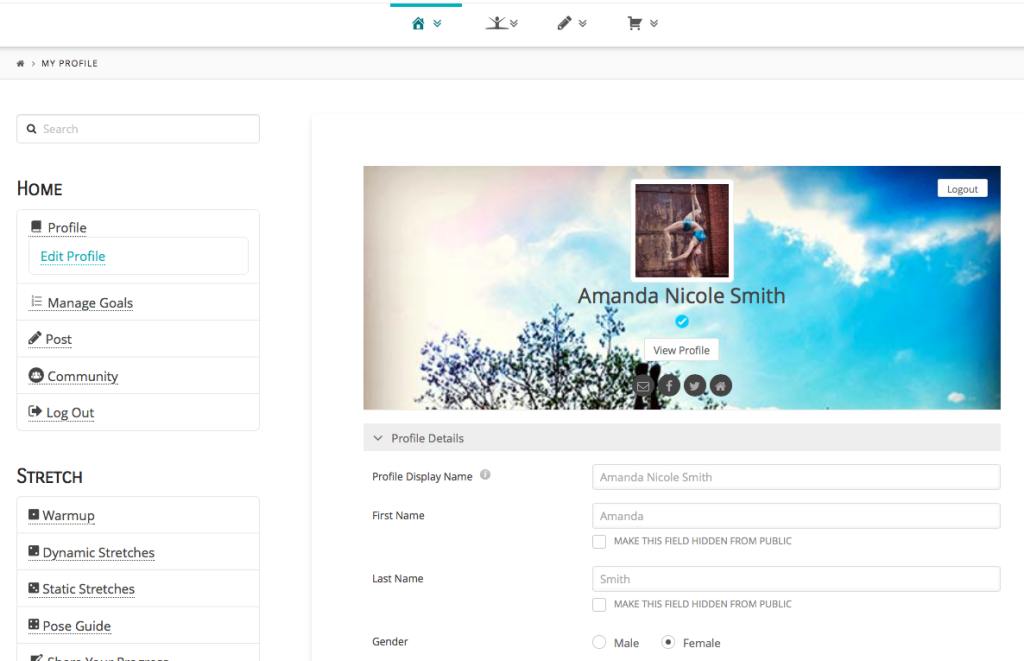Click the shopping cart icon in top navigation

[x=634, y=24]
